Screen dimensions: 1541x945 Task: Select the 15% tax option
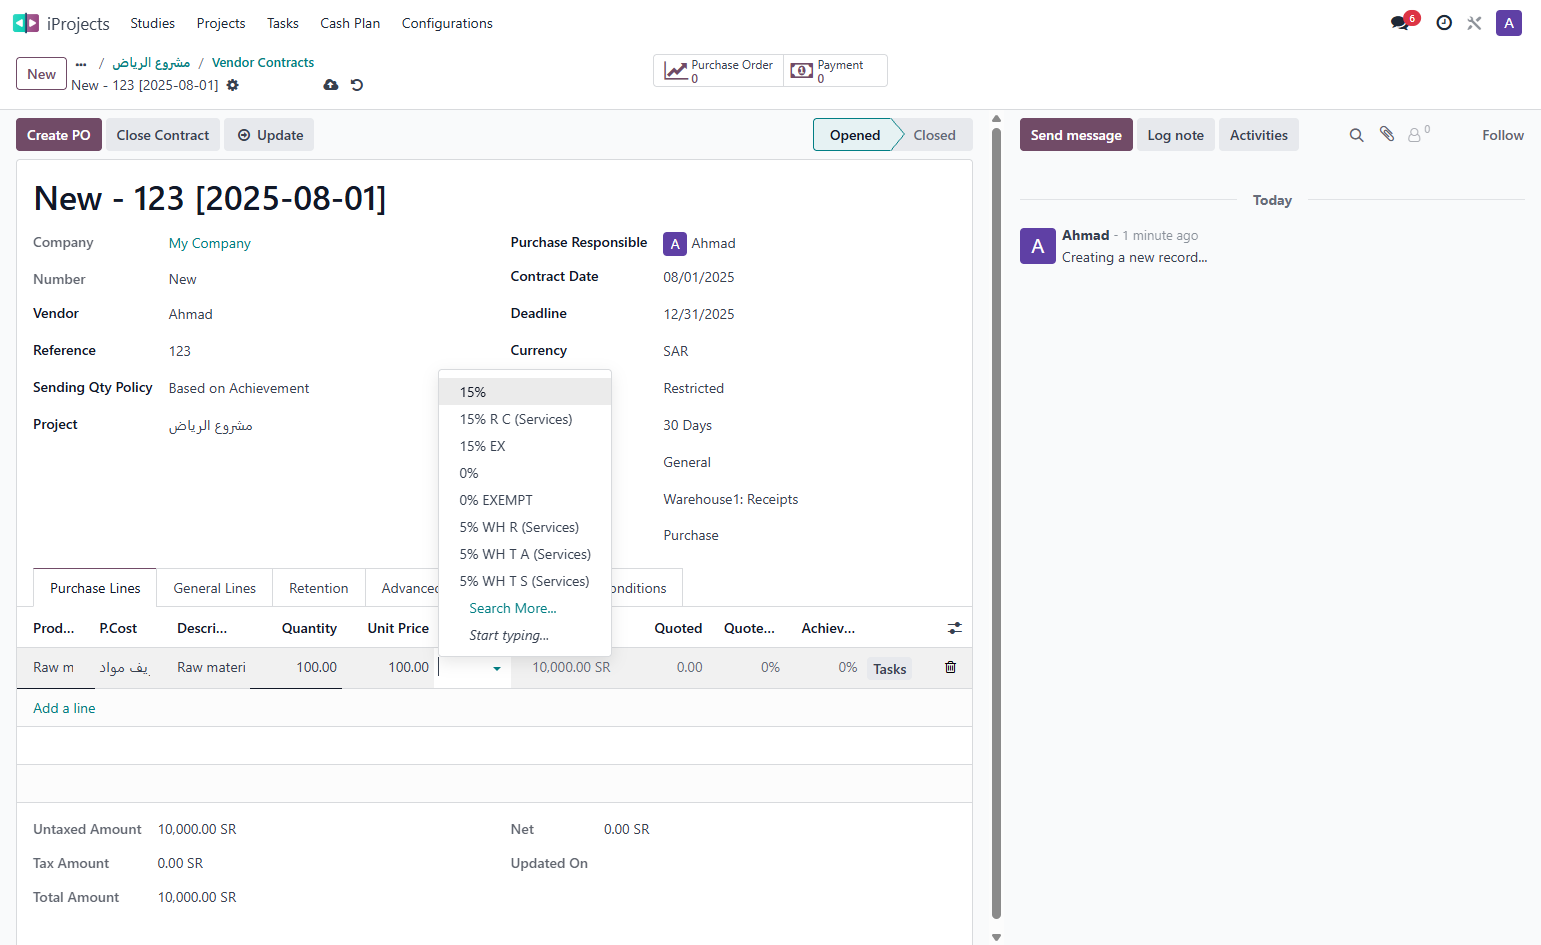click(x=525, y=392)
